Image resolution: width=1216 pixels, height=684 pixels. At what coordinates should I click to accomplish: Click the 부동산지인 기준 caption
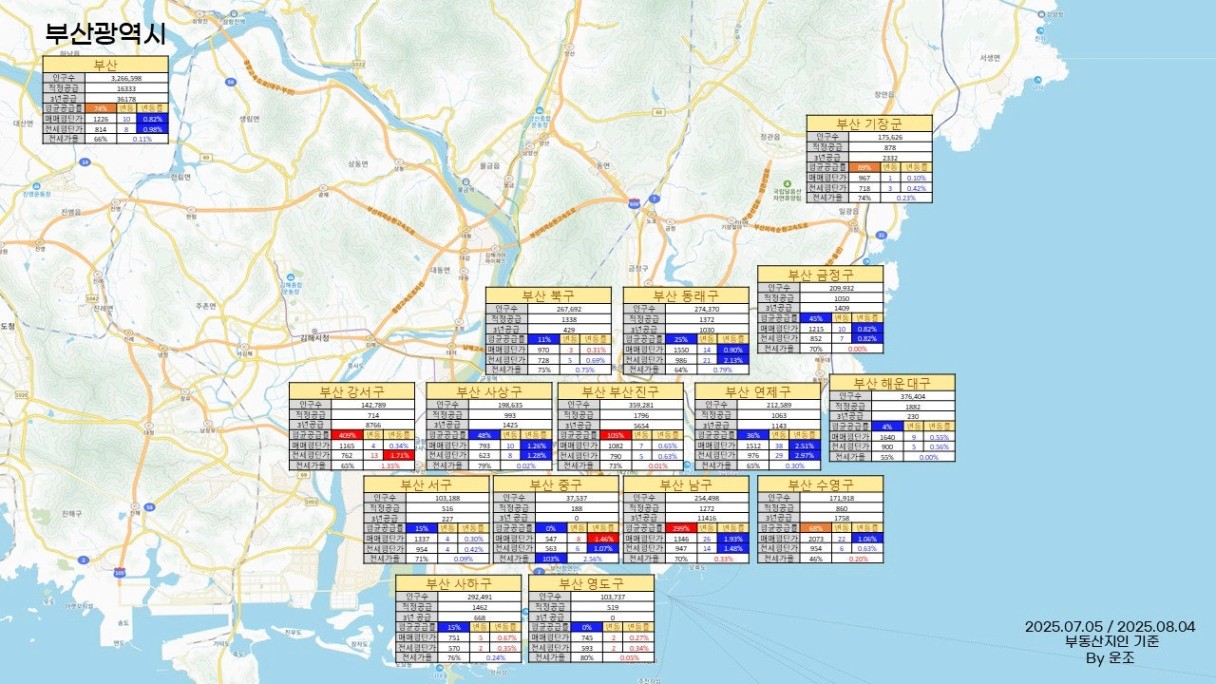(x=1112, y=643)
